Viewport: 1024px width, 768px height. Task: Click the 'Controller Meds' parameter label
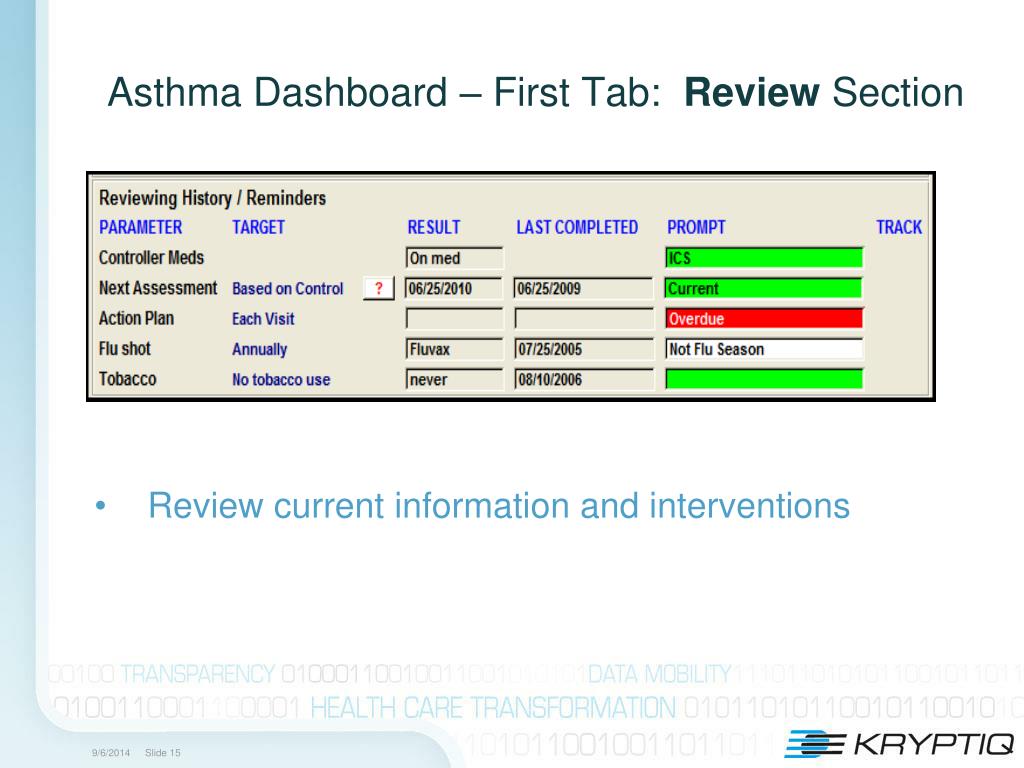152,258
